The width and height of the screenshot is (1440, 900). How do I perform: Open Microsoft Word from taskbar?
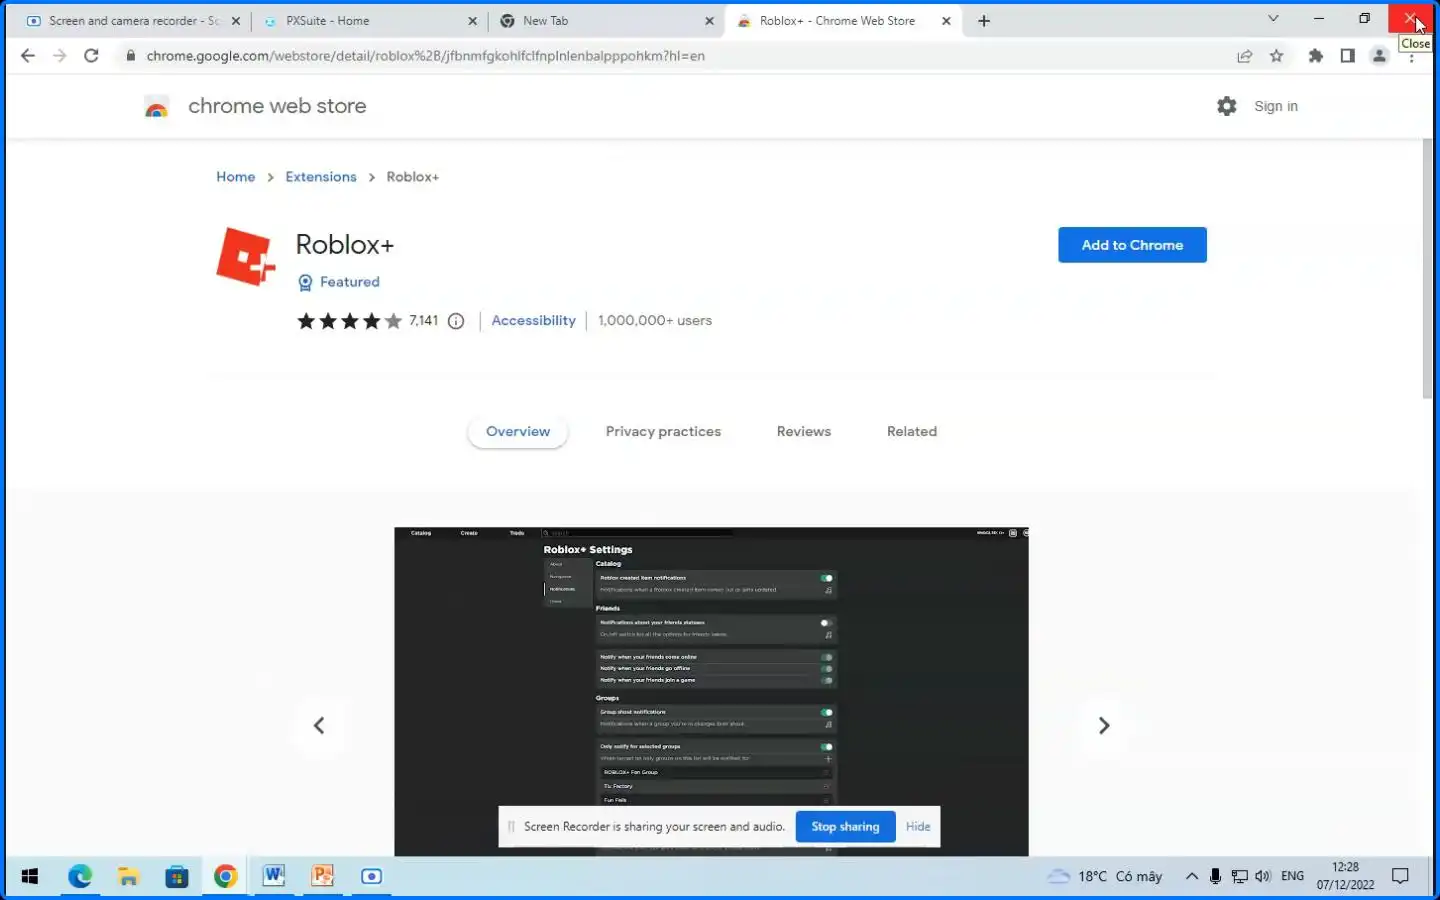tap(274, 877)
